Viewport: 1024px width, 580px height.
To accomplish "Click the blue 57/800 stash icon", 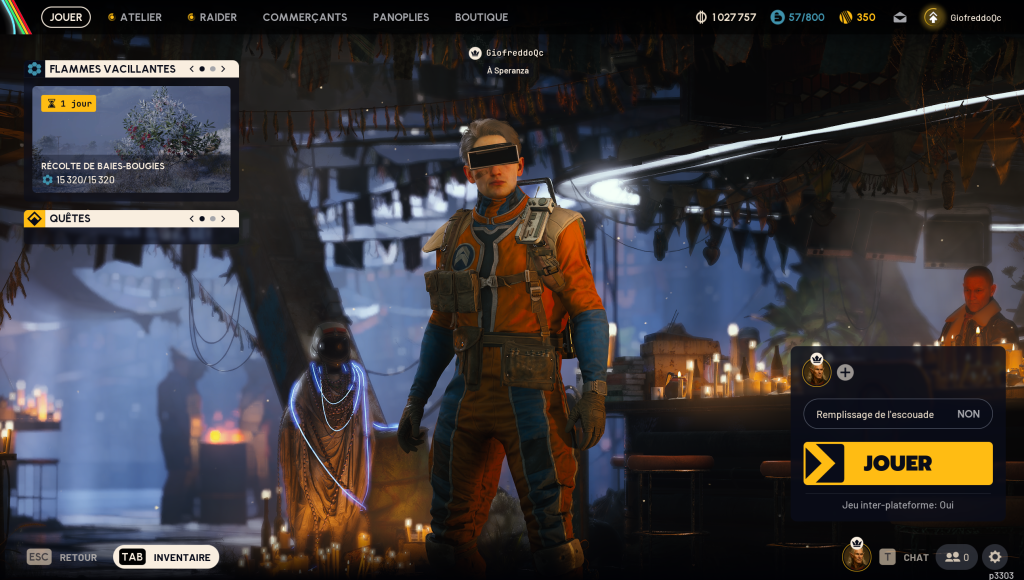I will [777, 17].
